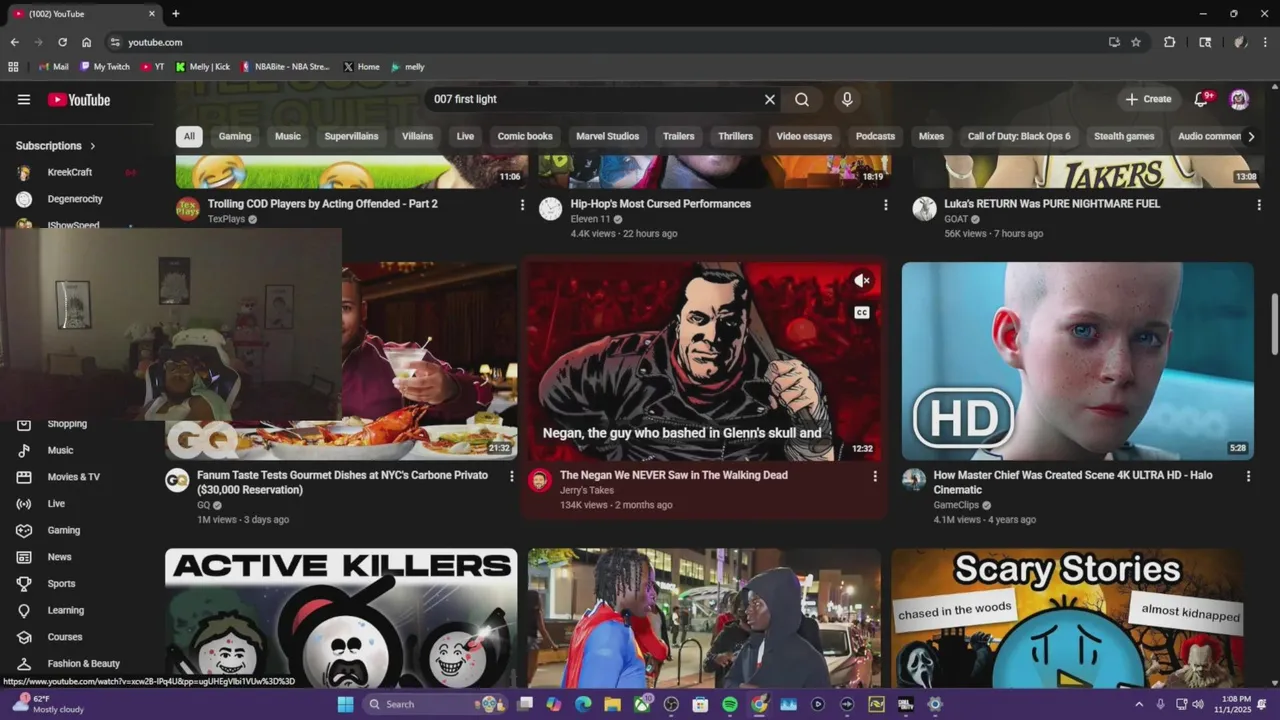Screen dimensions: 1280x720
Task: Open options for Fanum Taste Tests video
Action: pos(512,477)
